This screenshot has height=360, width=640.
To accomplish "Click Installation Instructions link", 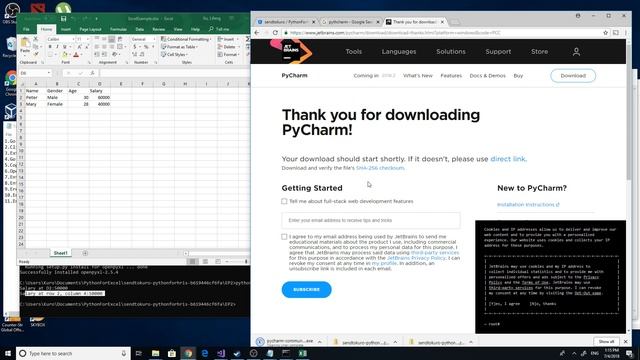I will (x=528, y=204).
